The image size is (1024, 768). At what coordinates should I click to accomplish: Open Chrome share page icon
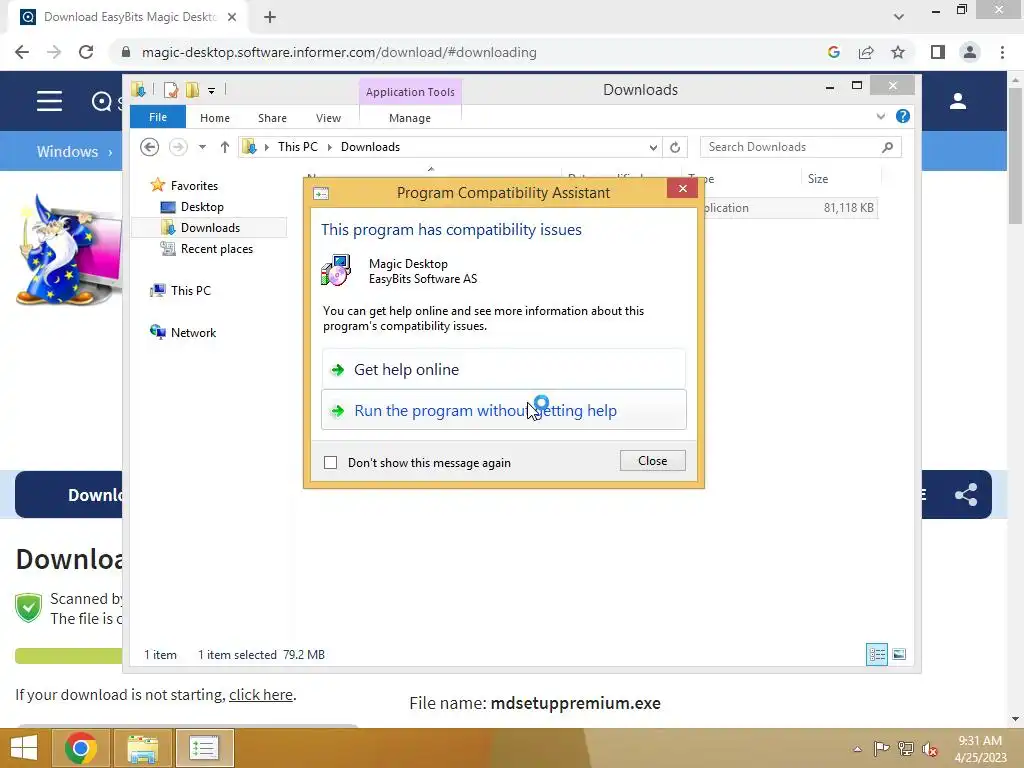click(866, 52)
